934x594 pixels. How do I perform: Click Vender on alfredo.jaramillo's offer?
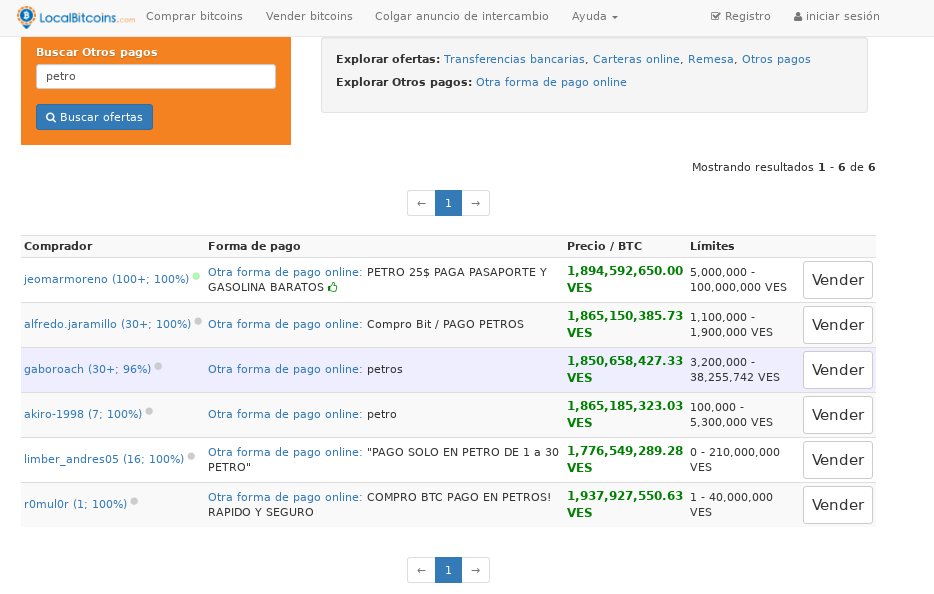coord(838,325)
